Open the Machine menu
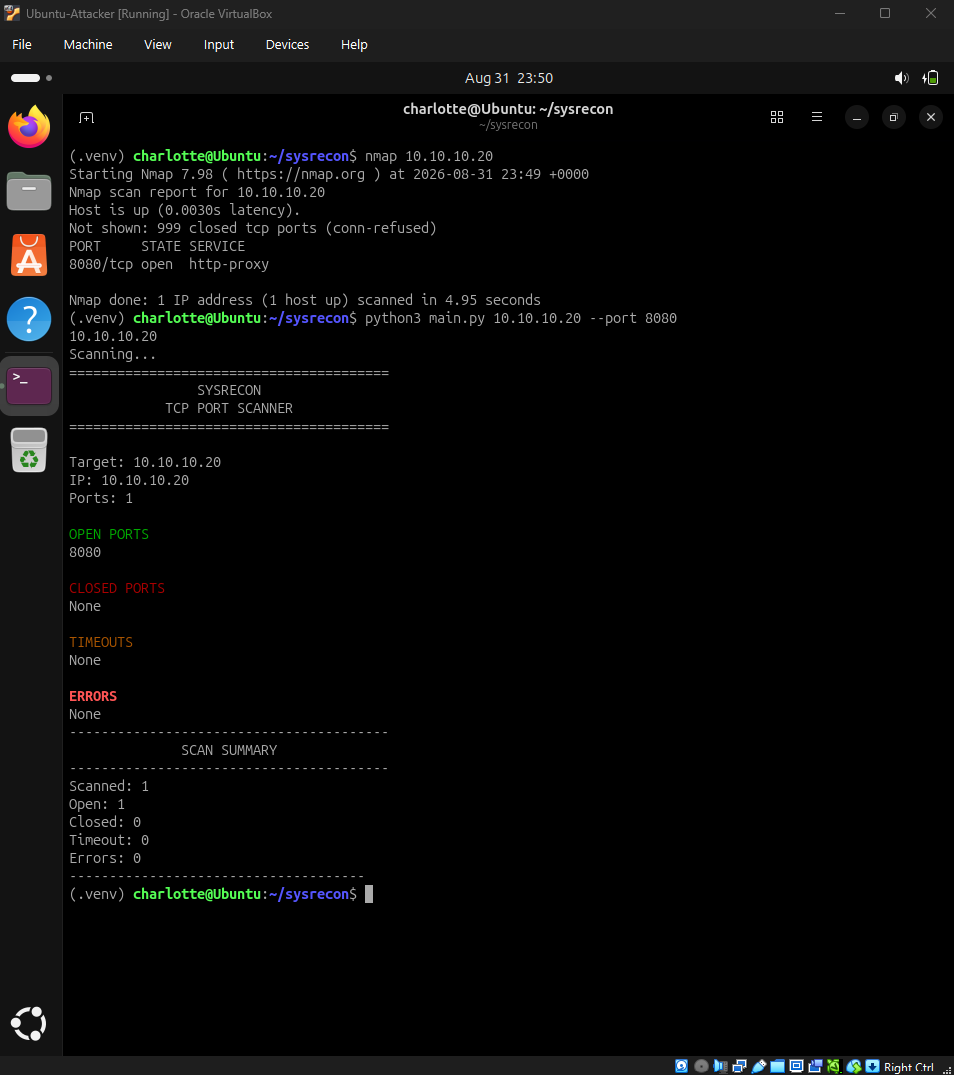954x1075 pixels. coord(88,45)
